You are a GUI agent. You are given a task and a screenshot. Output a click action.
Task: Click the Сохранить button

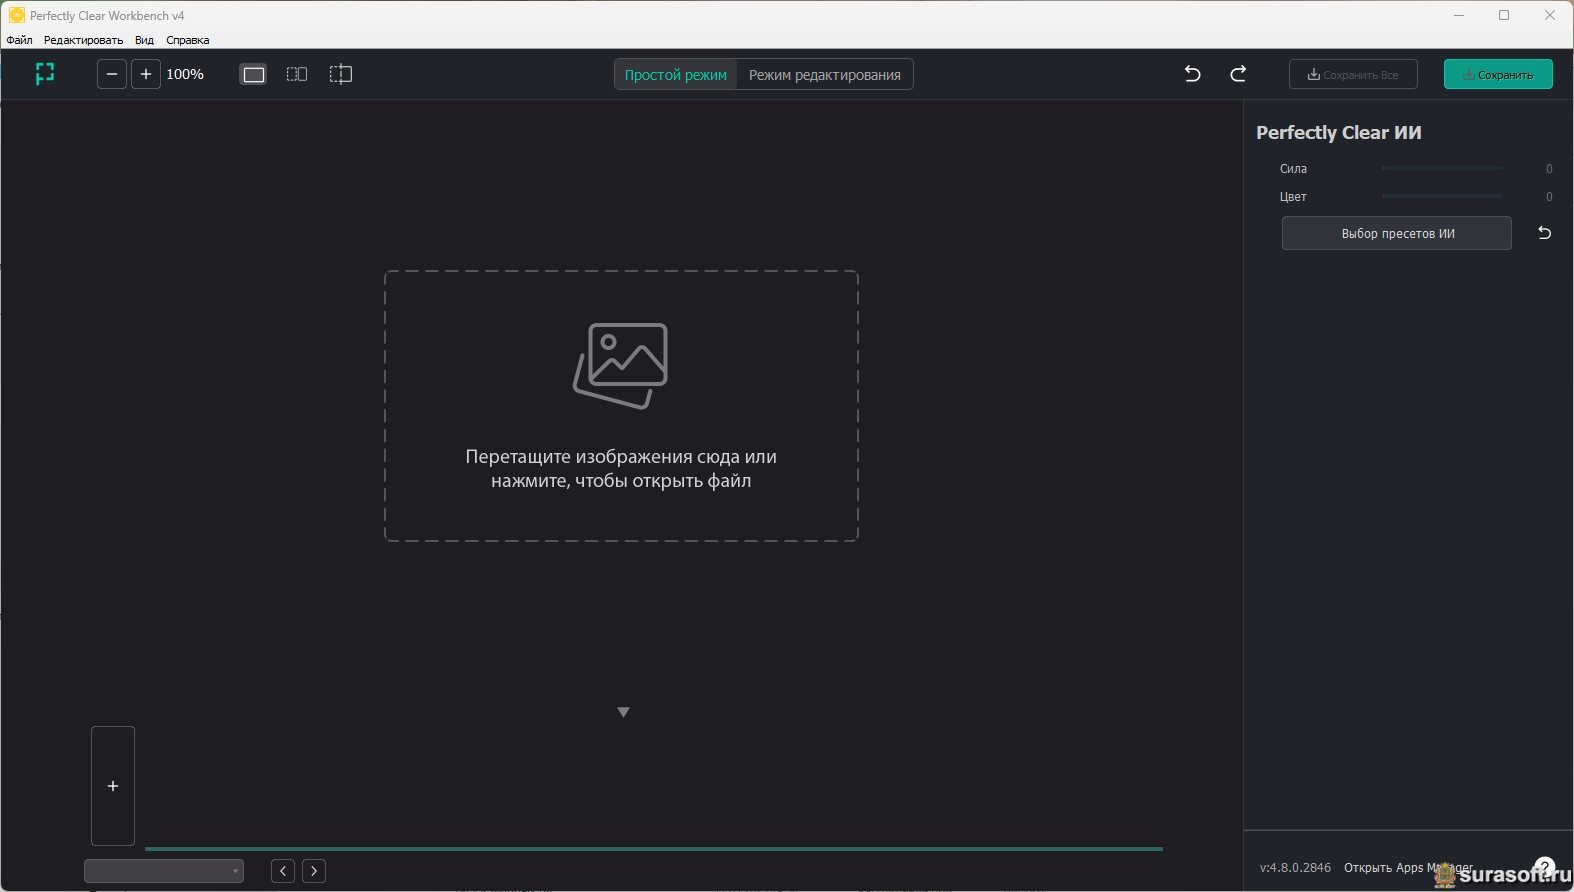tap(1498, 74)
